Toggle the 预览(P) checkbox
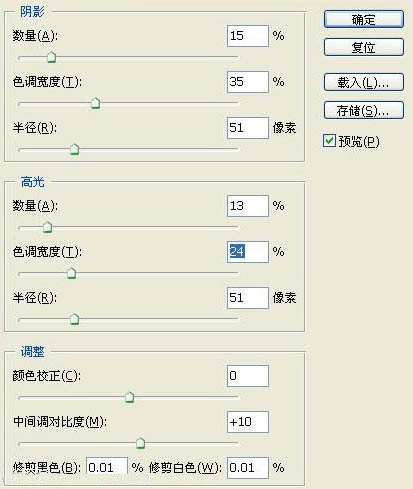This screenshot has height=489, width=413. [329, 140]
